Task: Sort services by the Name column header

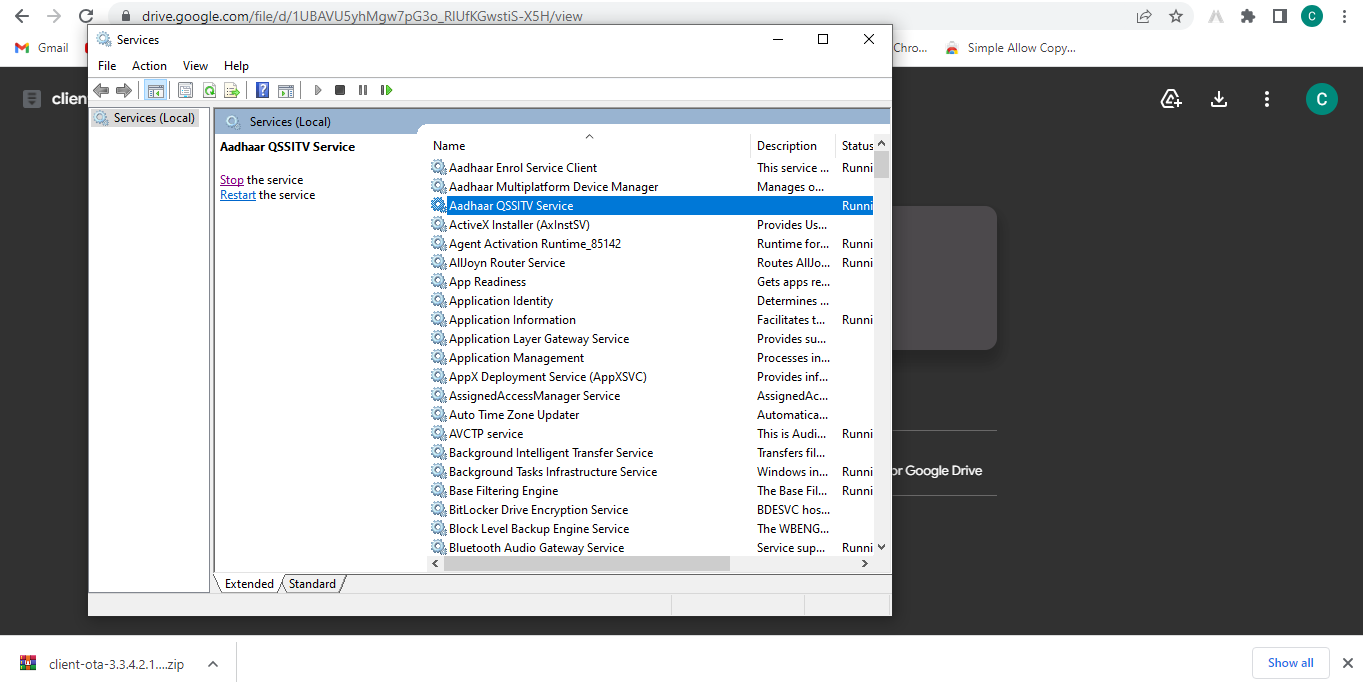Action: pos(588,146)
